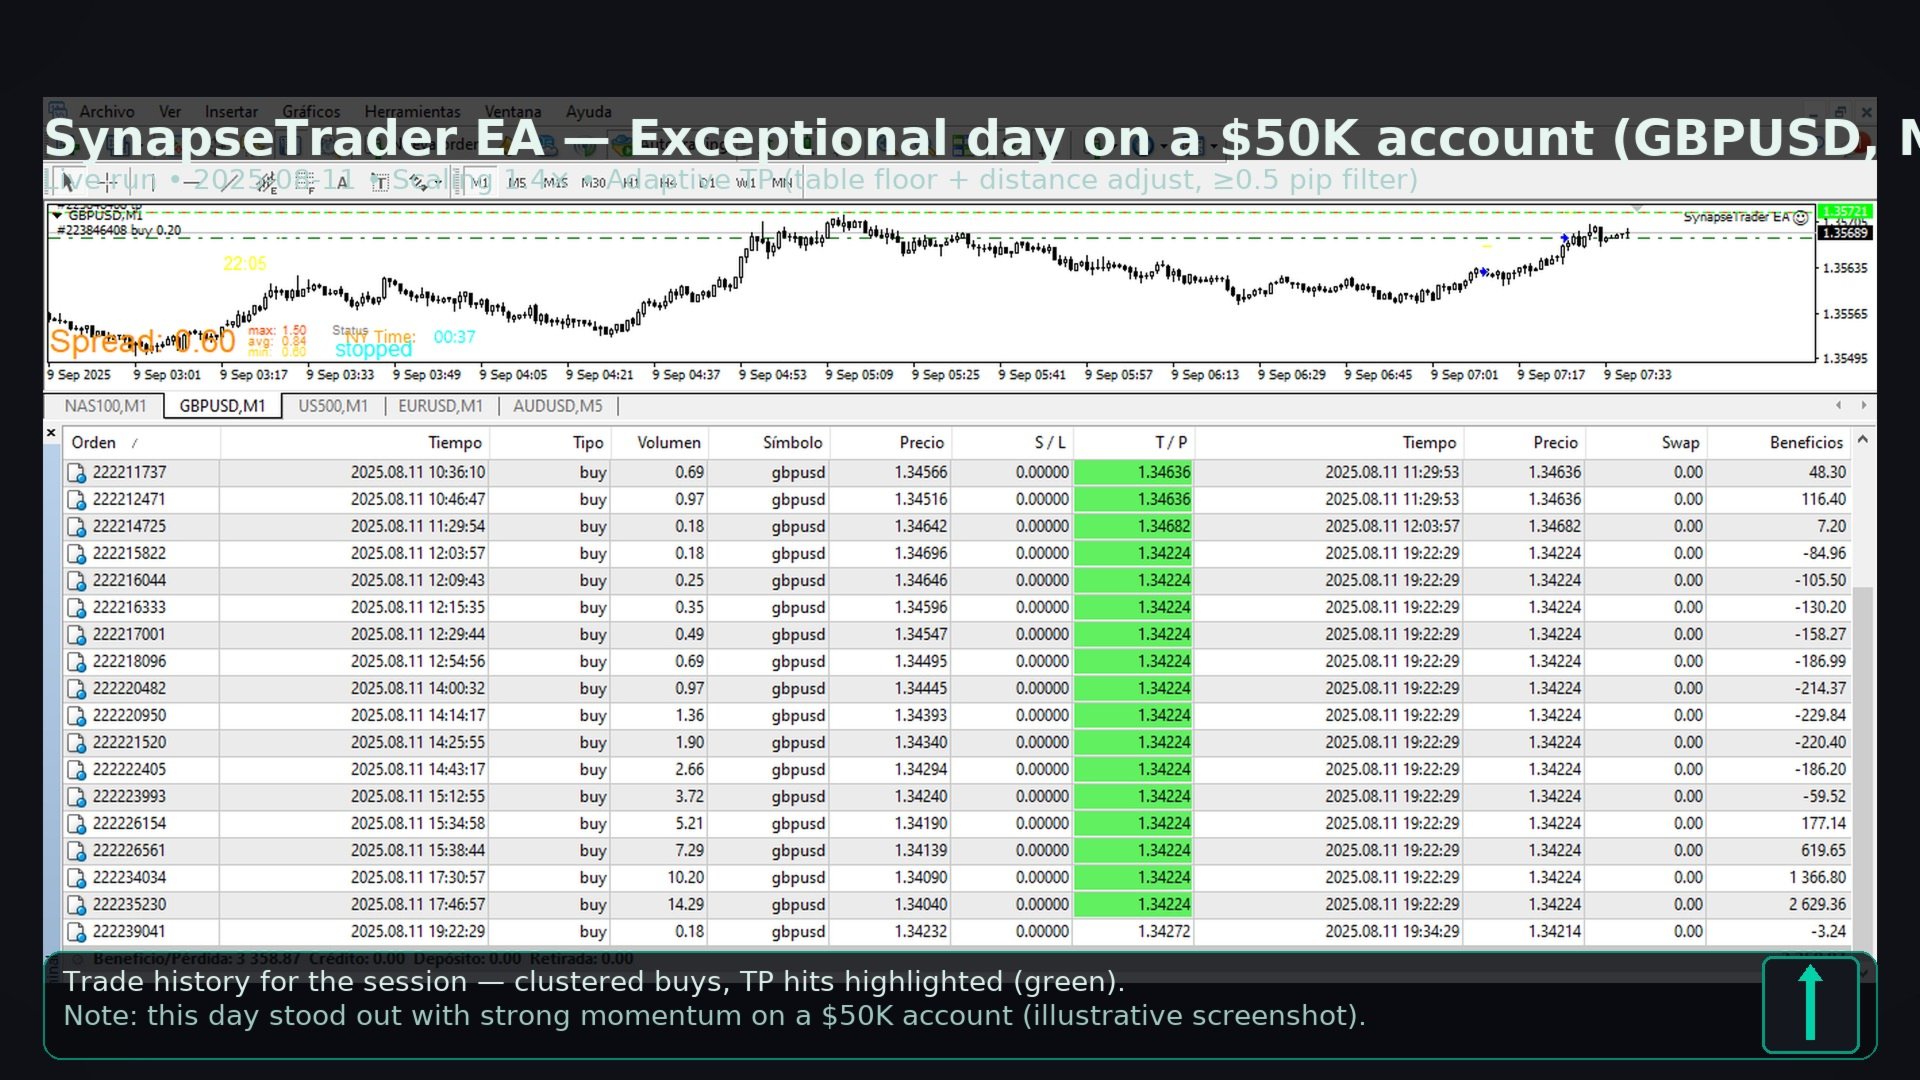Switch chart to W1 timeframe
Screen dimensions: 1920x1080
coord(745,182)
